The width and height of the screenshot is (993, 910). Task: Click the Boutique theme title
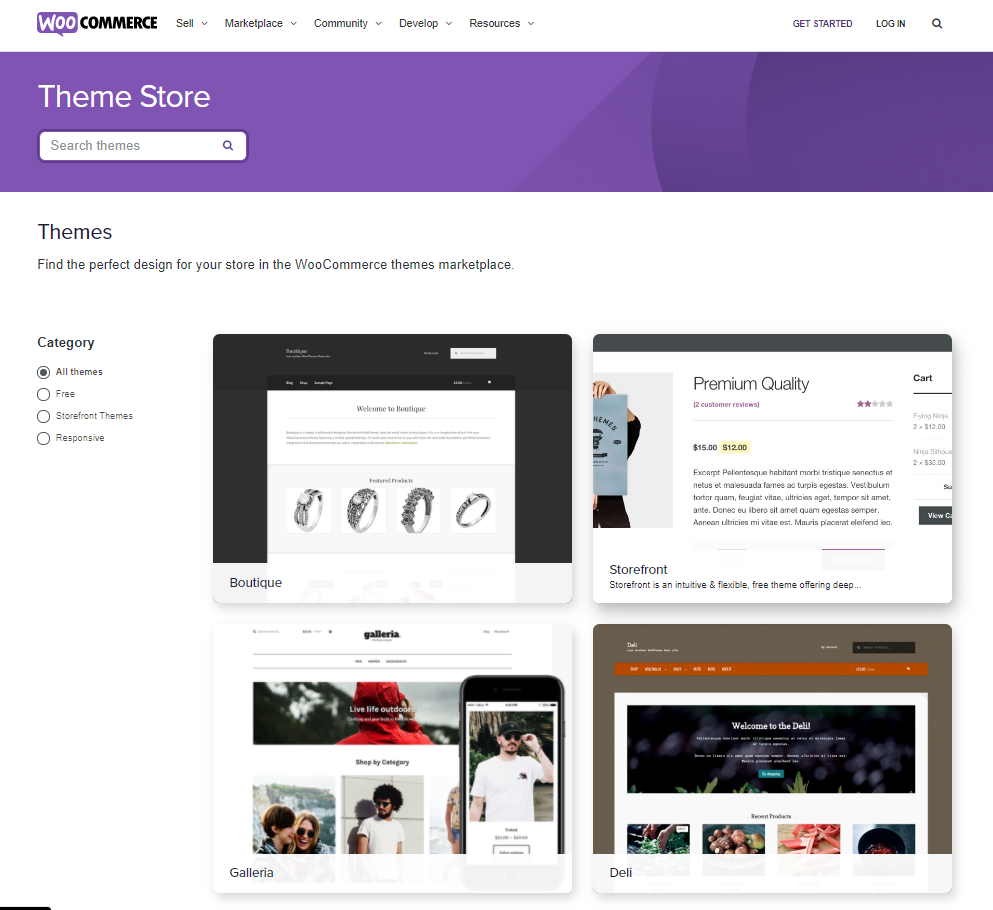point(256,583)
